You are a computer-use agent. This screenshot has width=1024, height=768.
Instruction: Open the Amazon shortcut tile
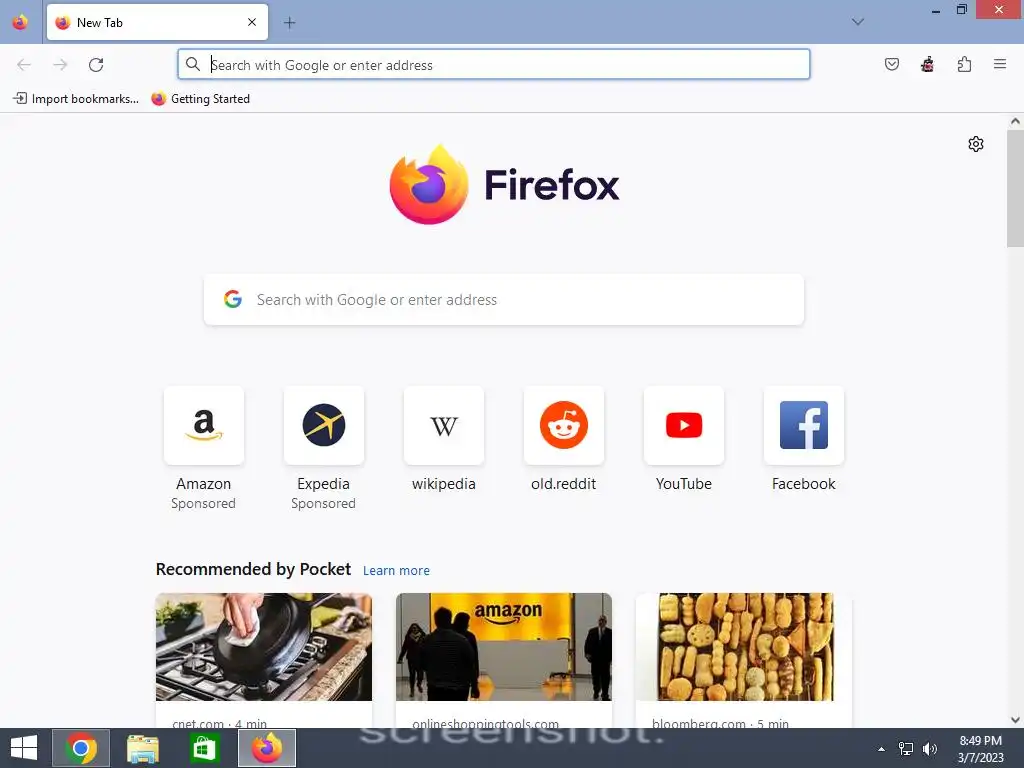point(204,426)
